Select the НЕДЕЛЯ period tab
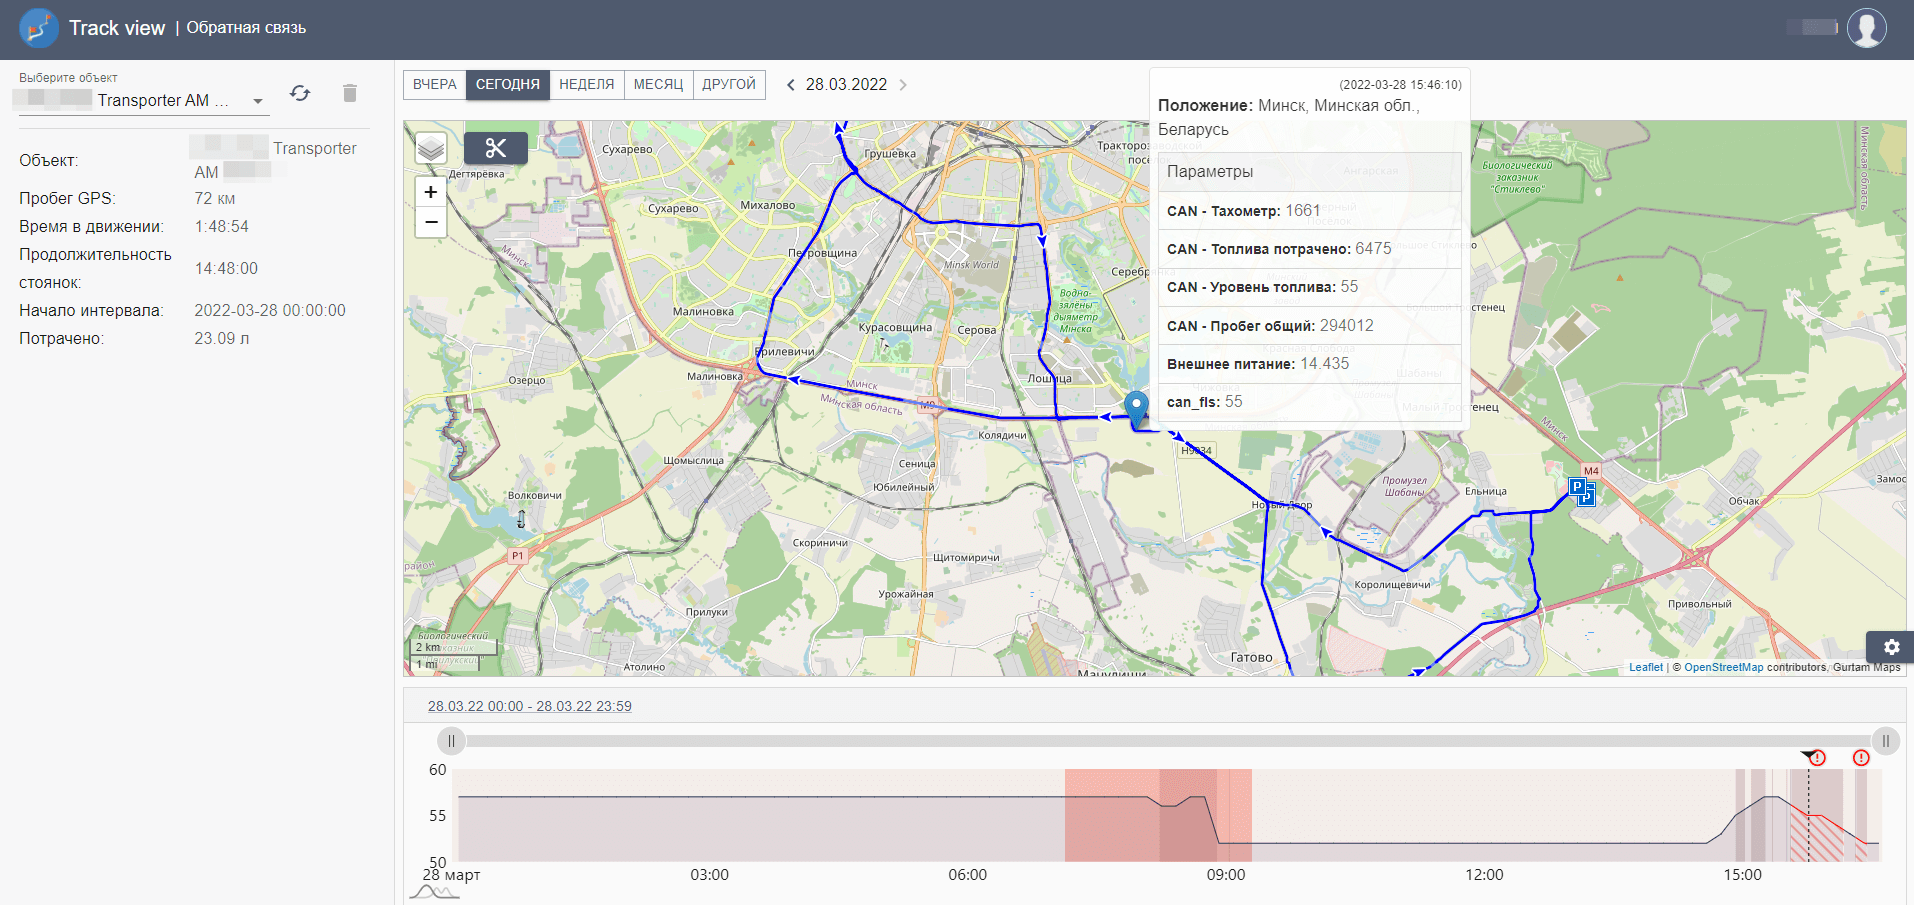This screenshot has width=1914, height=905. click(586, 85)
